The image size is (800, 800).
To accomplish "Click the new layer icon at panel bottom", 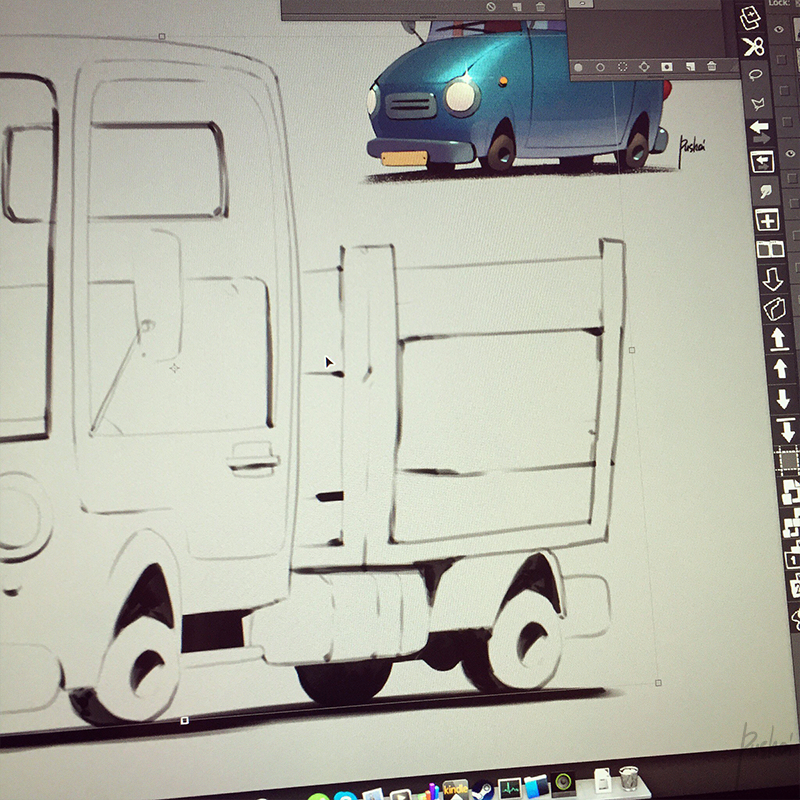I will tap(689, 66).
